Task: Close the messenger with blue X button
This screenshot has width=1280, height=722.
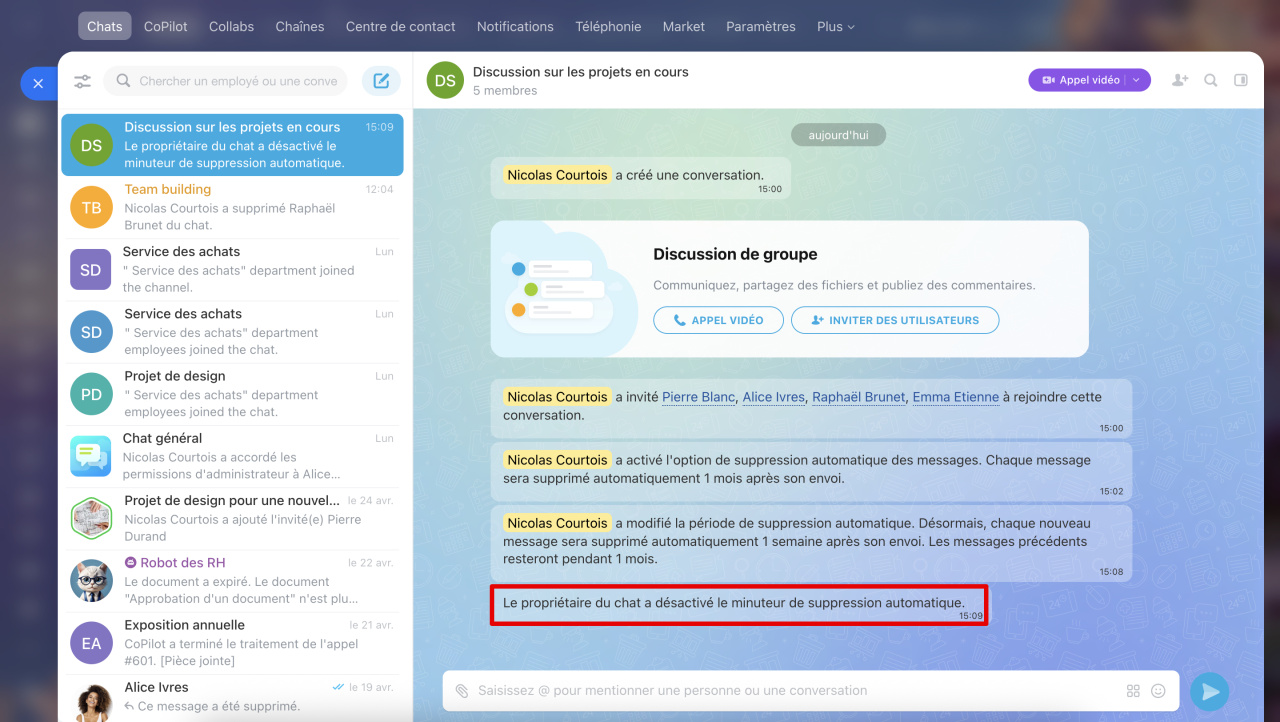Action: pos(38,84)
